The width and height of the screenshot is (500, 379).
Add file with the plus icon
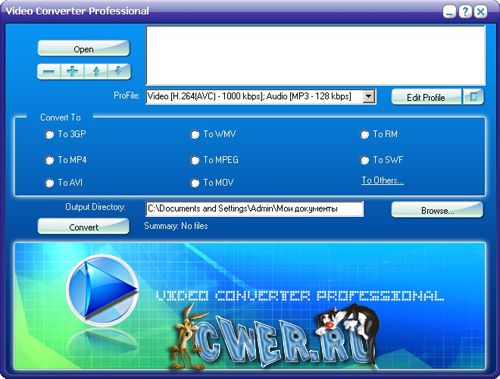[x=72, y=72]
